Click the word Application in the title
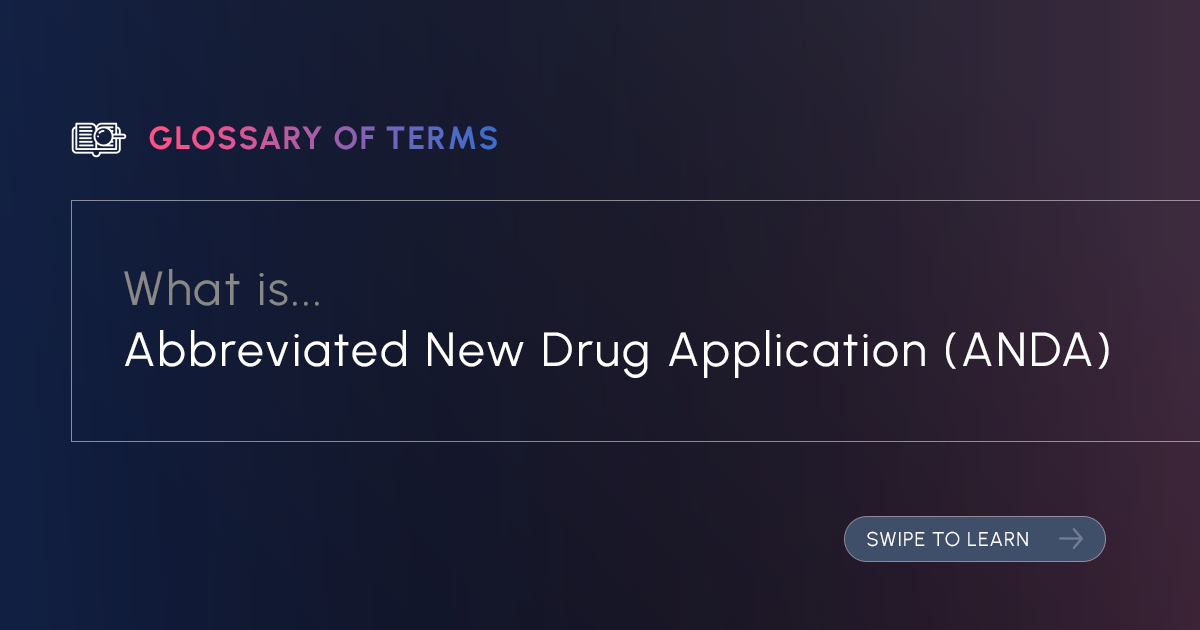Image resolution: width=1200 pixels, height=630 pixels. pos(799,351)
